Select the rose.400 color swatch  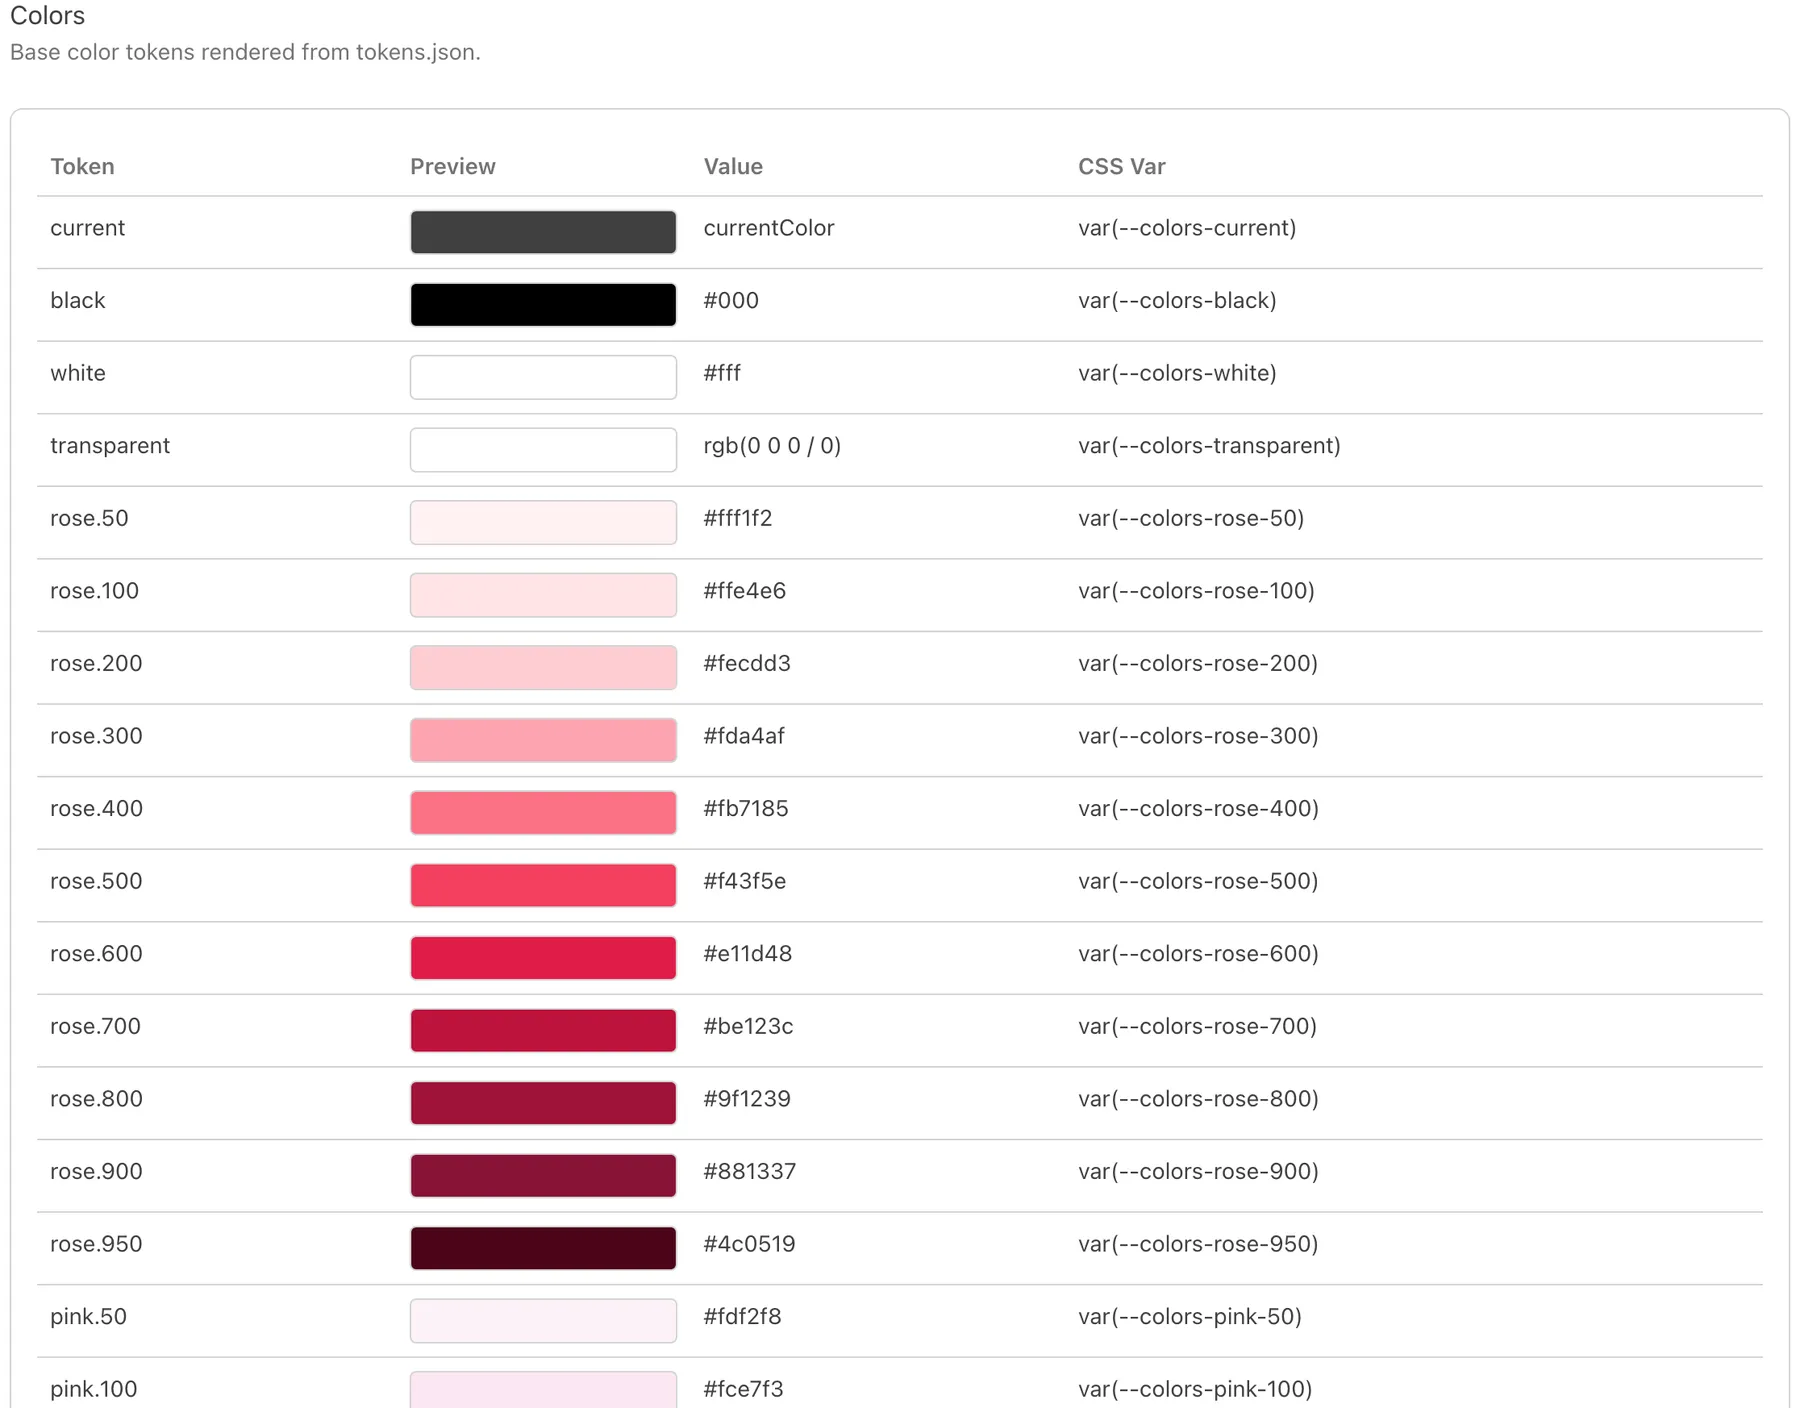coord(543,813)
